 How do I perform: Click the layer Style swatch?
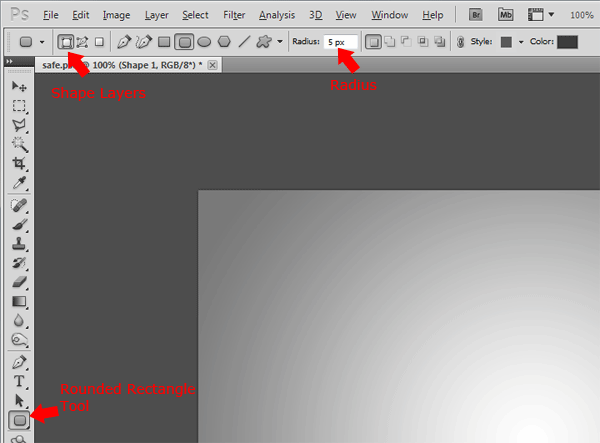coord(506,42)
